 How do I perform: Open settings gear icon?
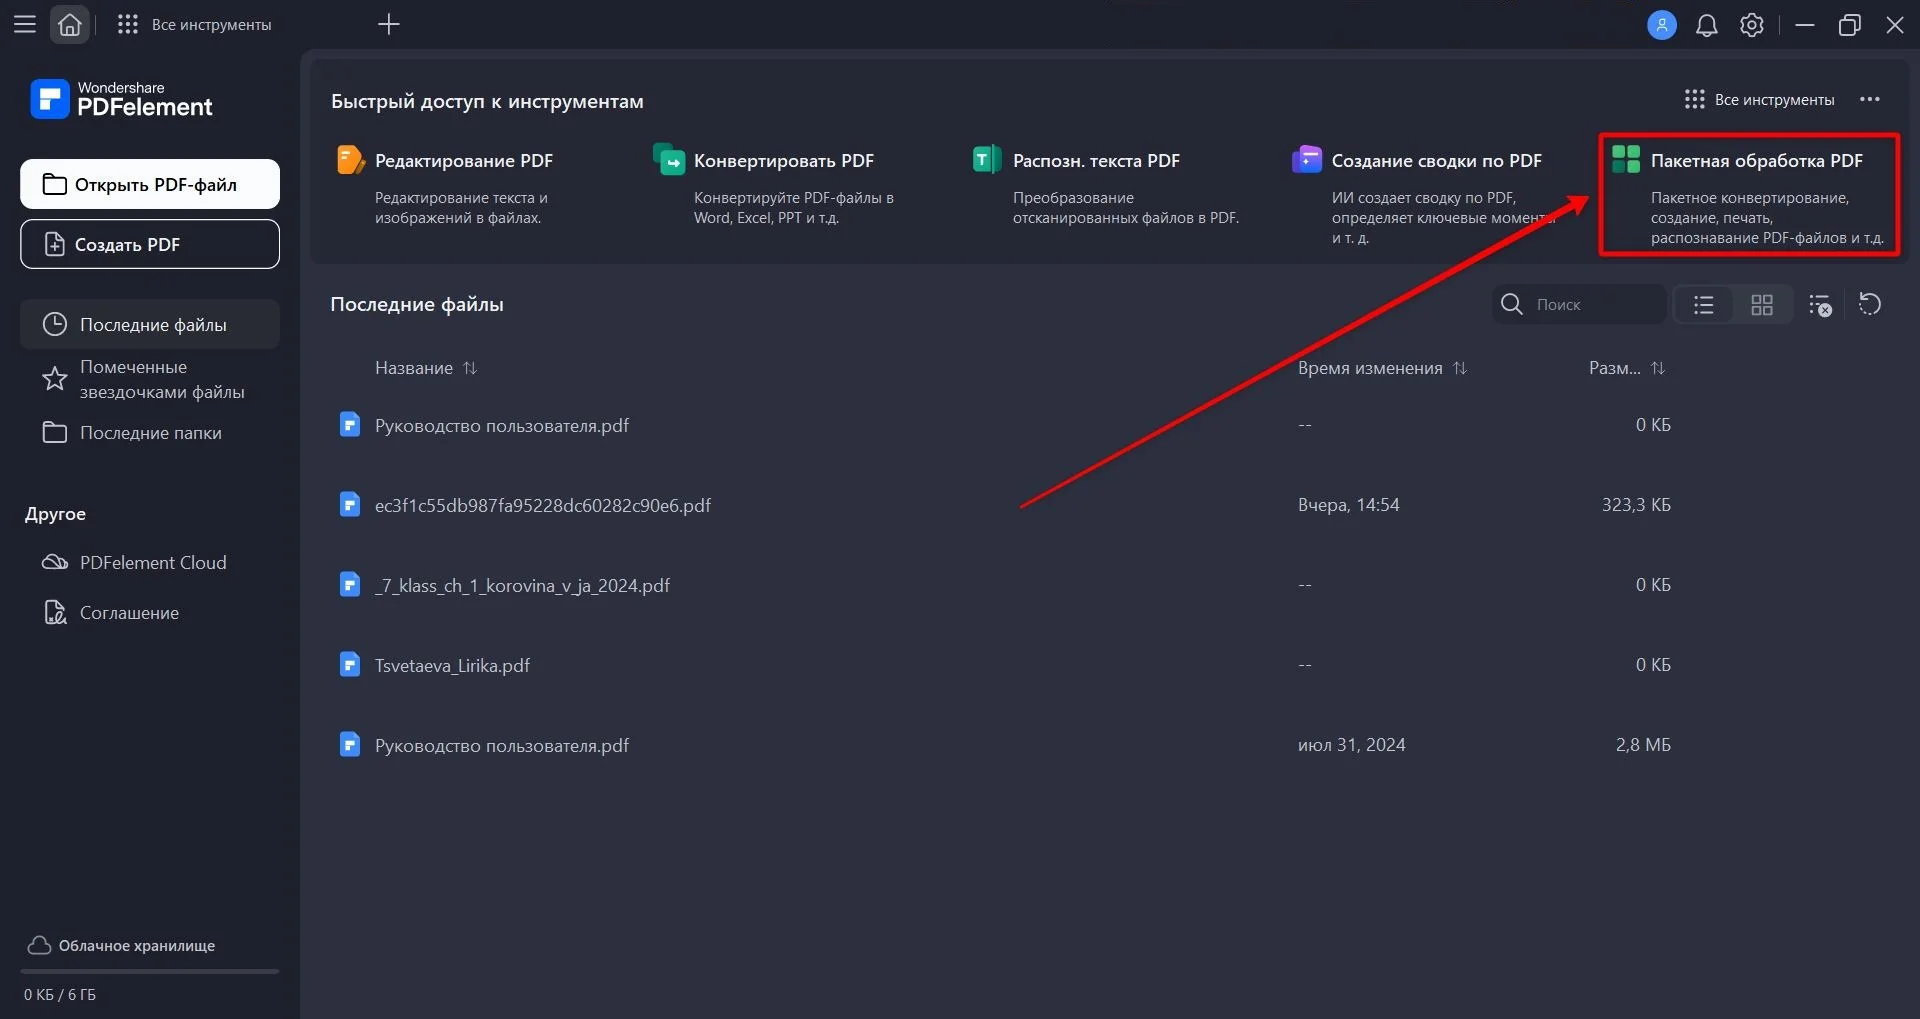pyautogui.click(x=1751, y=26)
